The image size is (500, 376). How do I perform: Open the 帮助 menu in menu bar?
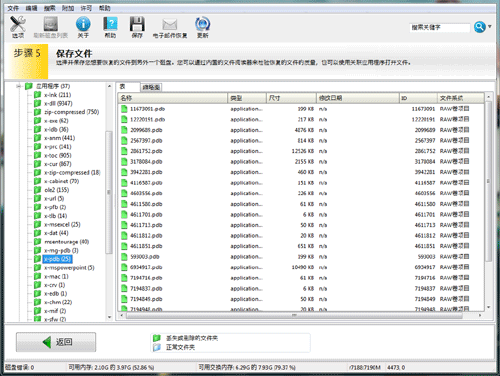click(x=104, y=8)
